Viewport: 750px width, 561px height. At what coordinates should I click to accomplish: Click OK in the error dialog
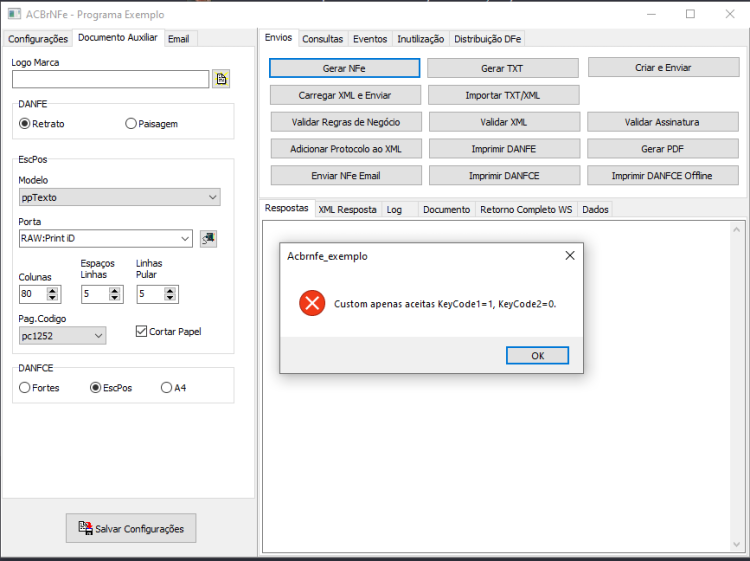point(537,355)
